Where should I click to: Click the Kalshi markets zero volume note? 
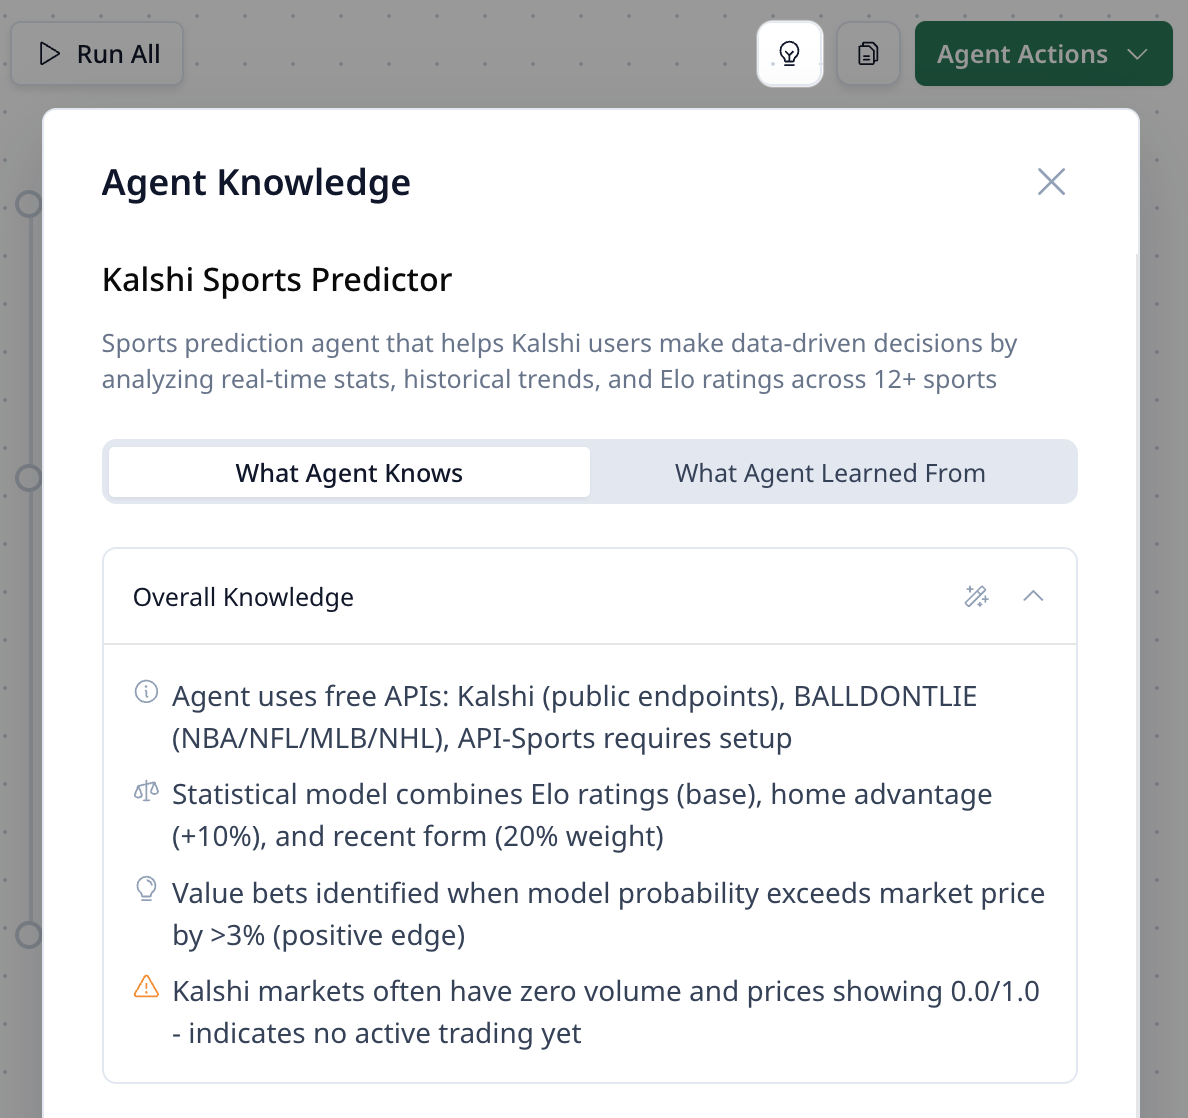click(x=606, y=1012)
